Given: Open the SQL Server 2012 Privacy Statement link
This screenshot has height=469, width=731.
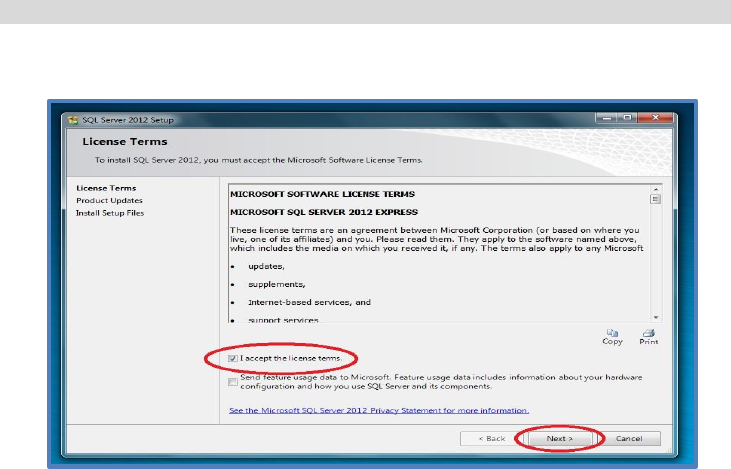Looking at the screenshot, I should click(379, 411).
